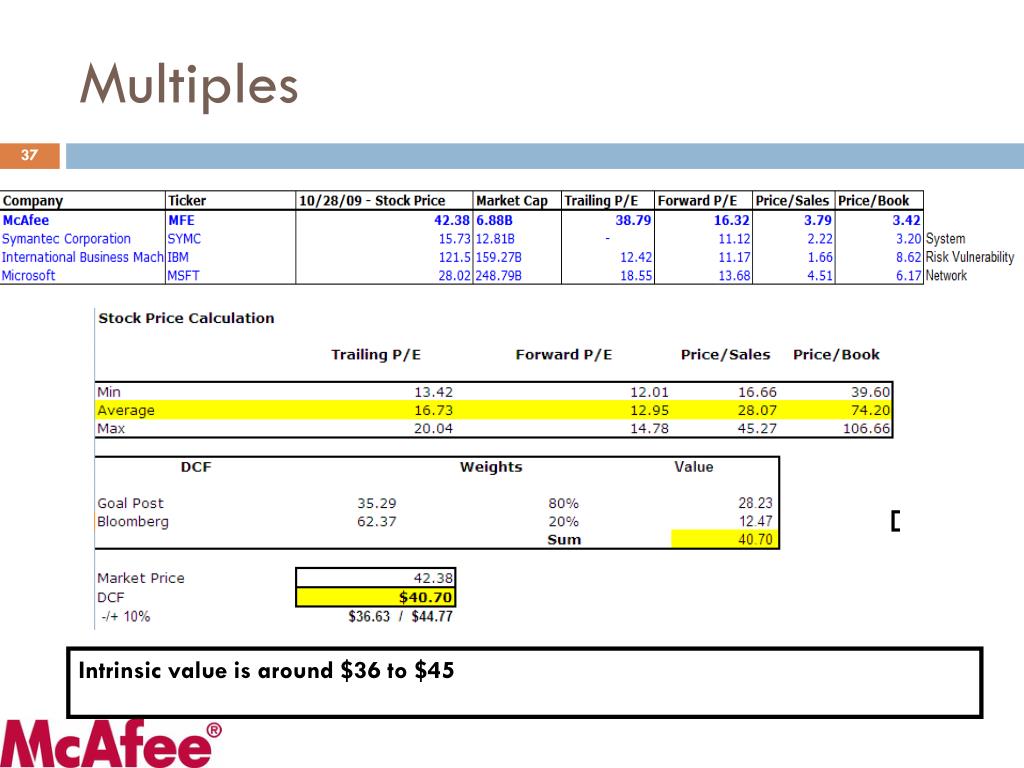Click the yellow $40.70 DCF cell
1024x768 pixels.
click(376, 597)
